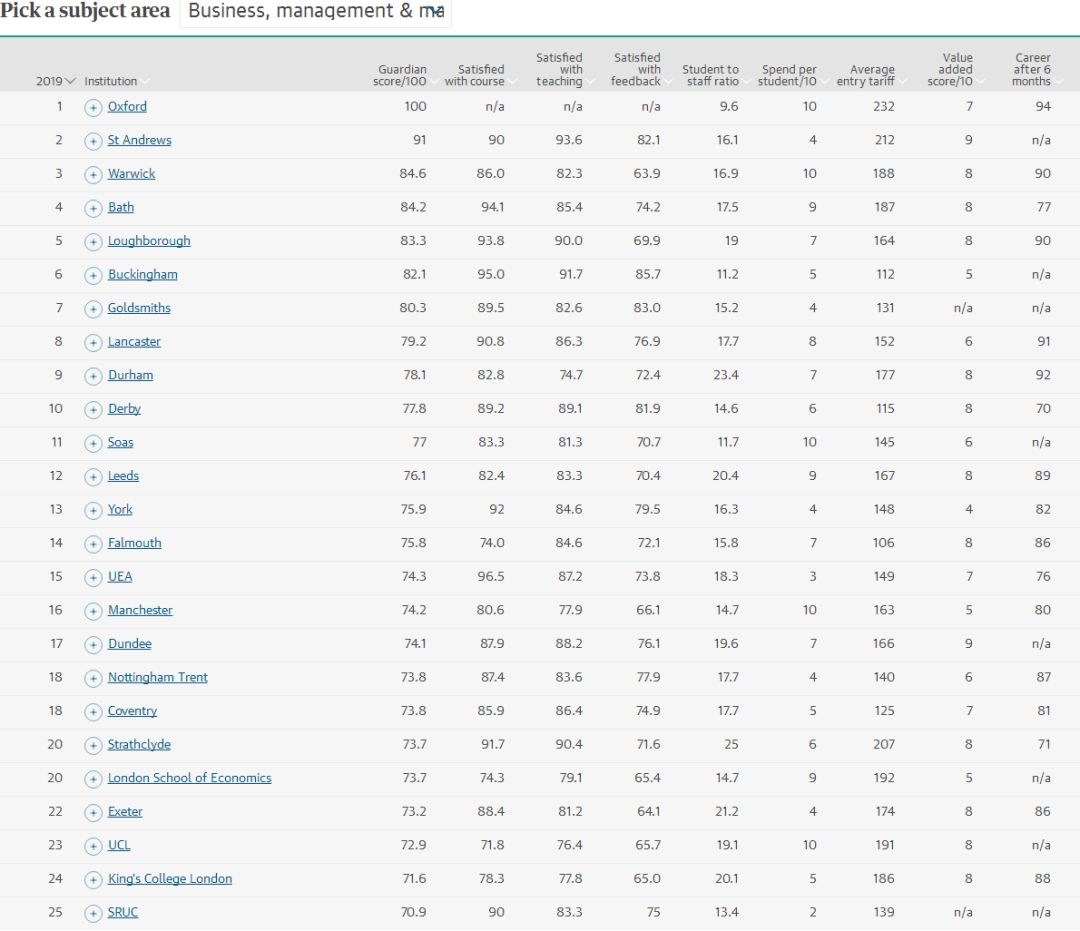Open the UEA link
The width and height of the screenshot is (1080, 931).
point(120,576)
